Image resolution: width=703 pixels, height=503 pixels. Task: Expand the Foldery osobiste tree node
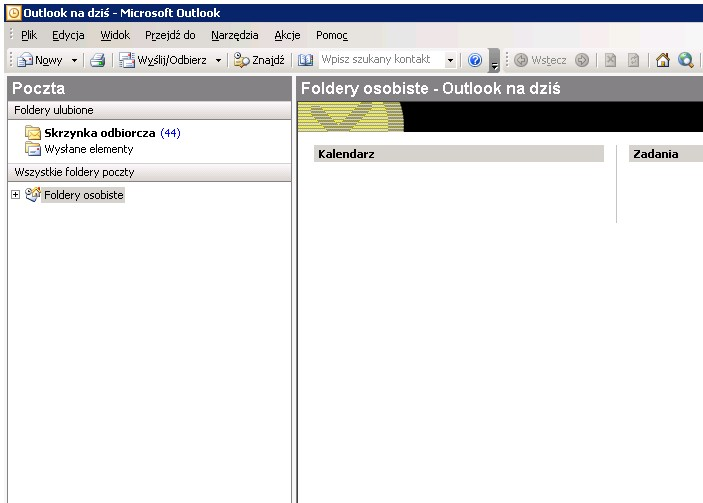coord(15,195)
